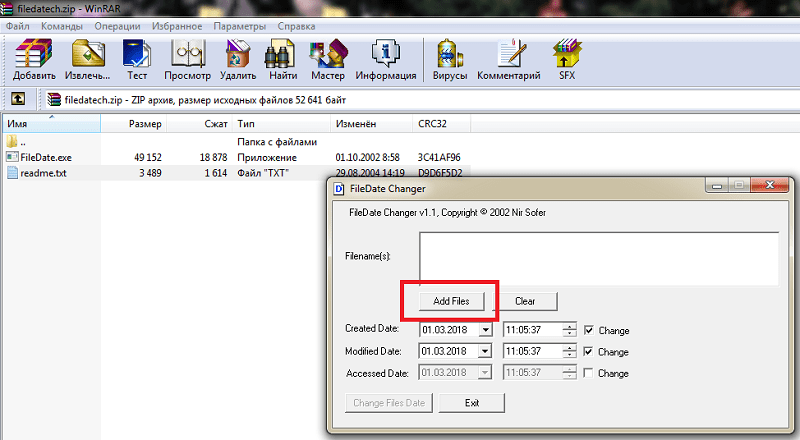Select the FileDate.exe file name
800x440 pixels.
[x=46, y=158]
